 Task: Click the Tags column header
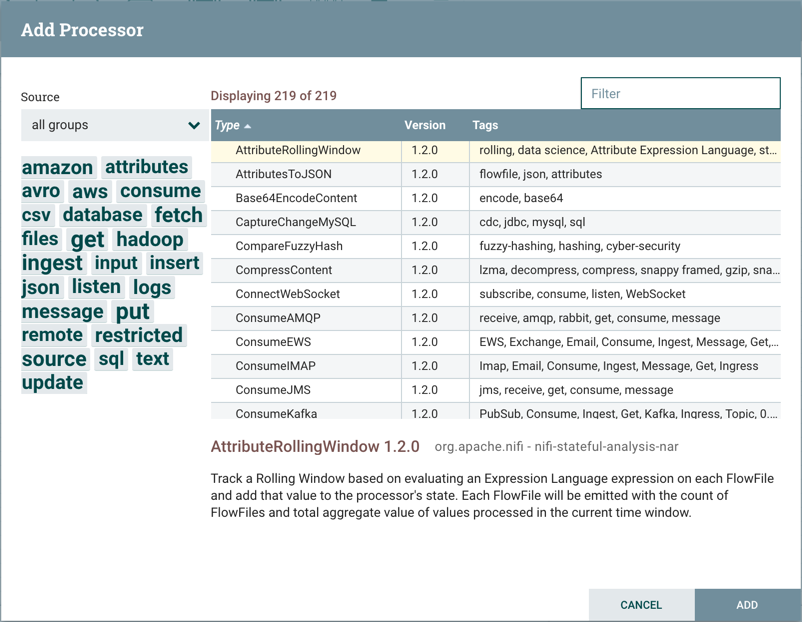(x=485, y=126)
